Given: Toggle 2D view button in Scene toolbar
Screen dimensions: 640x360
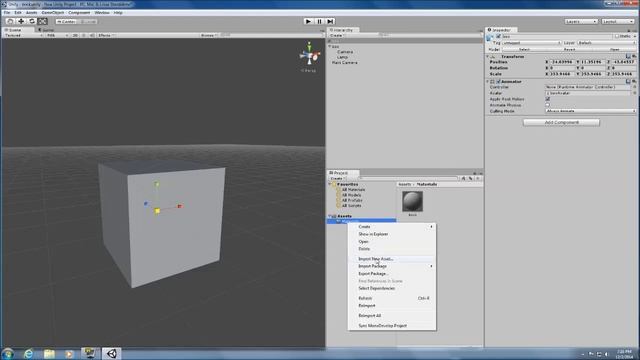Looking at the screenshot, I should coord(75,36).
